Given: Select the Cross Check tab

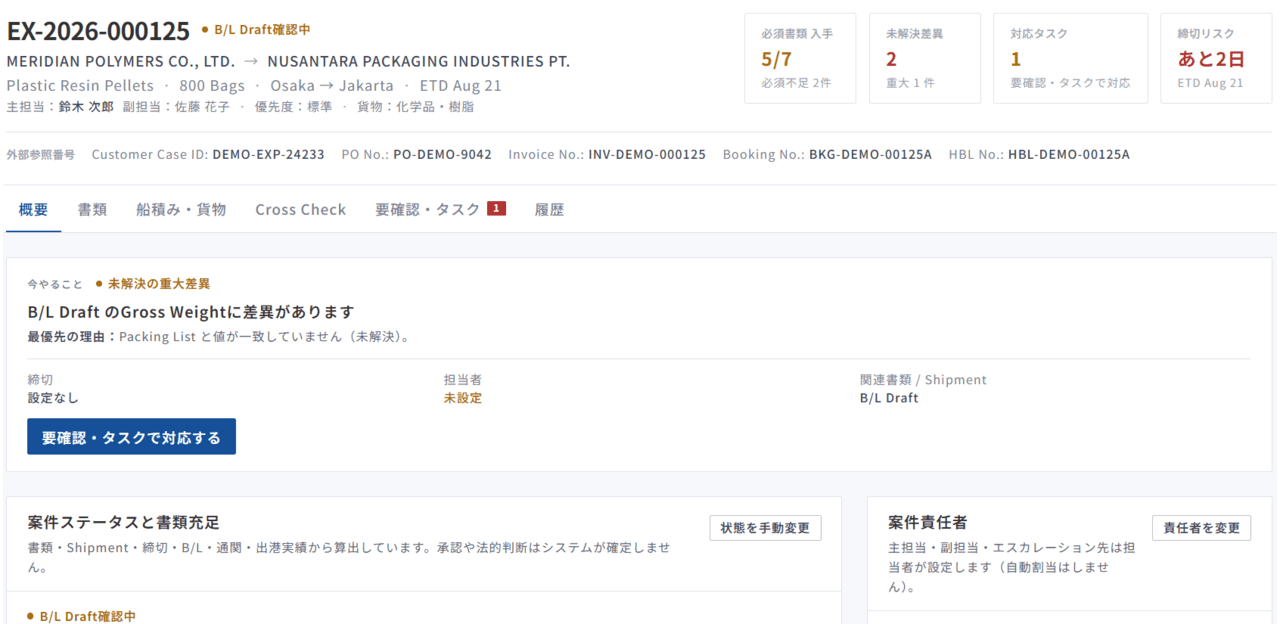Looking at the screenshot, I should point(300,210).
